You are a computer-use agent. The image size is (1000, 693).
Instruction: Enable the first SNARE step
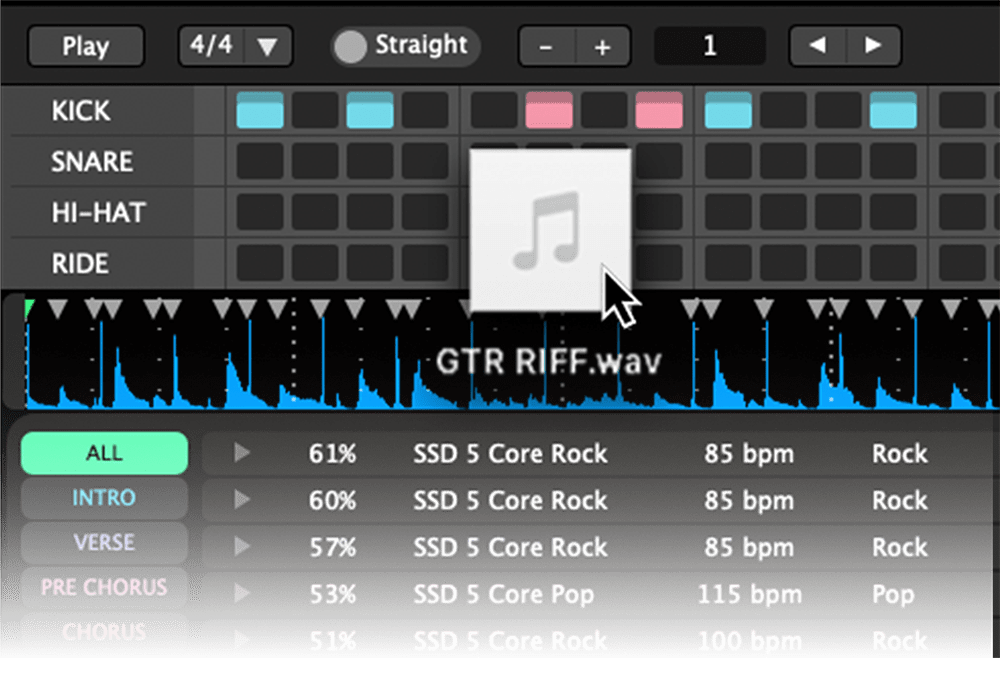point(260,161)
